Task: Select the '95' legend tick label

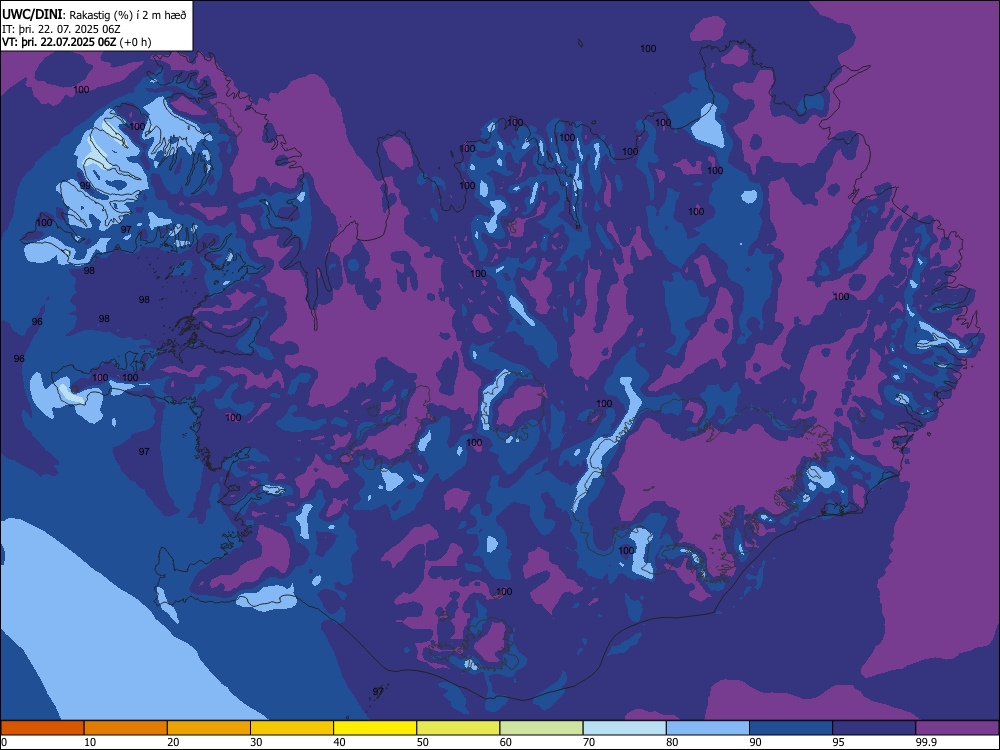Action: click(839, 742)
